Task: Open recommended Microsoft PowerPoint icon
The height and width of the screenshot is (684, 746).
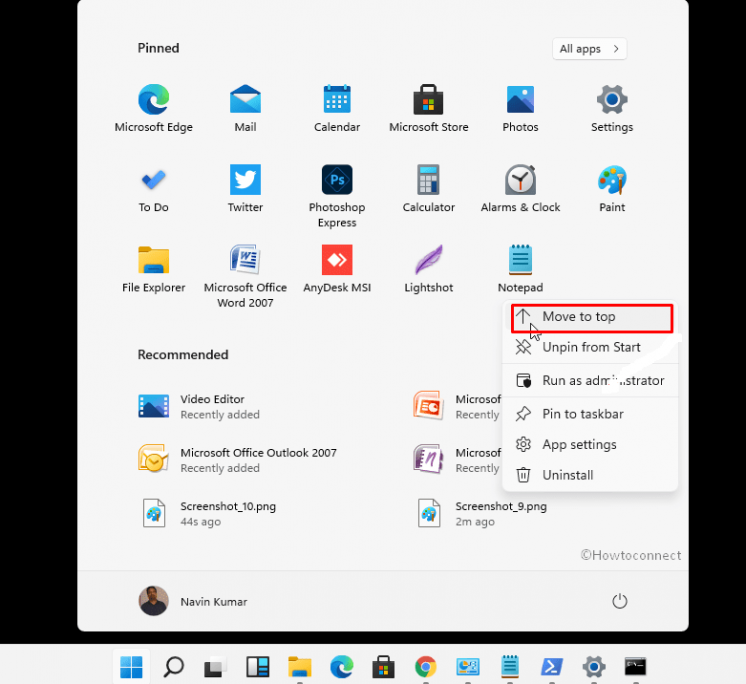Action: point(428,406)
